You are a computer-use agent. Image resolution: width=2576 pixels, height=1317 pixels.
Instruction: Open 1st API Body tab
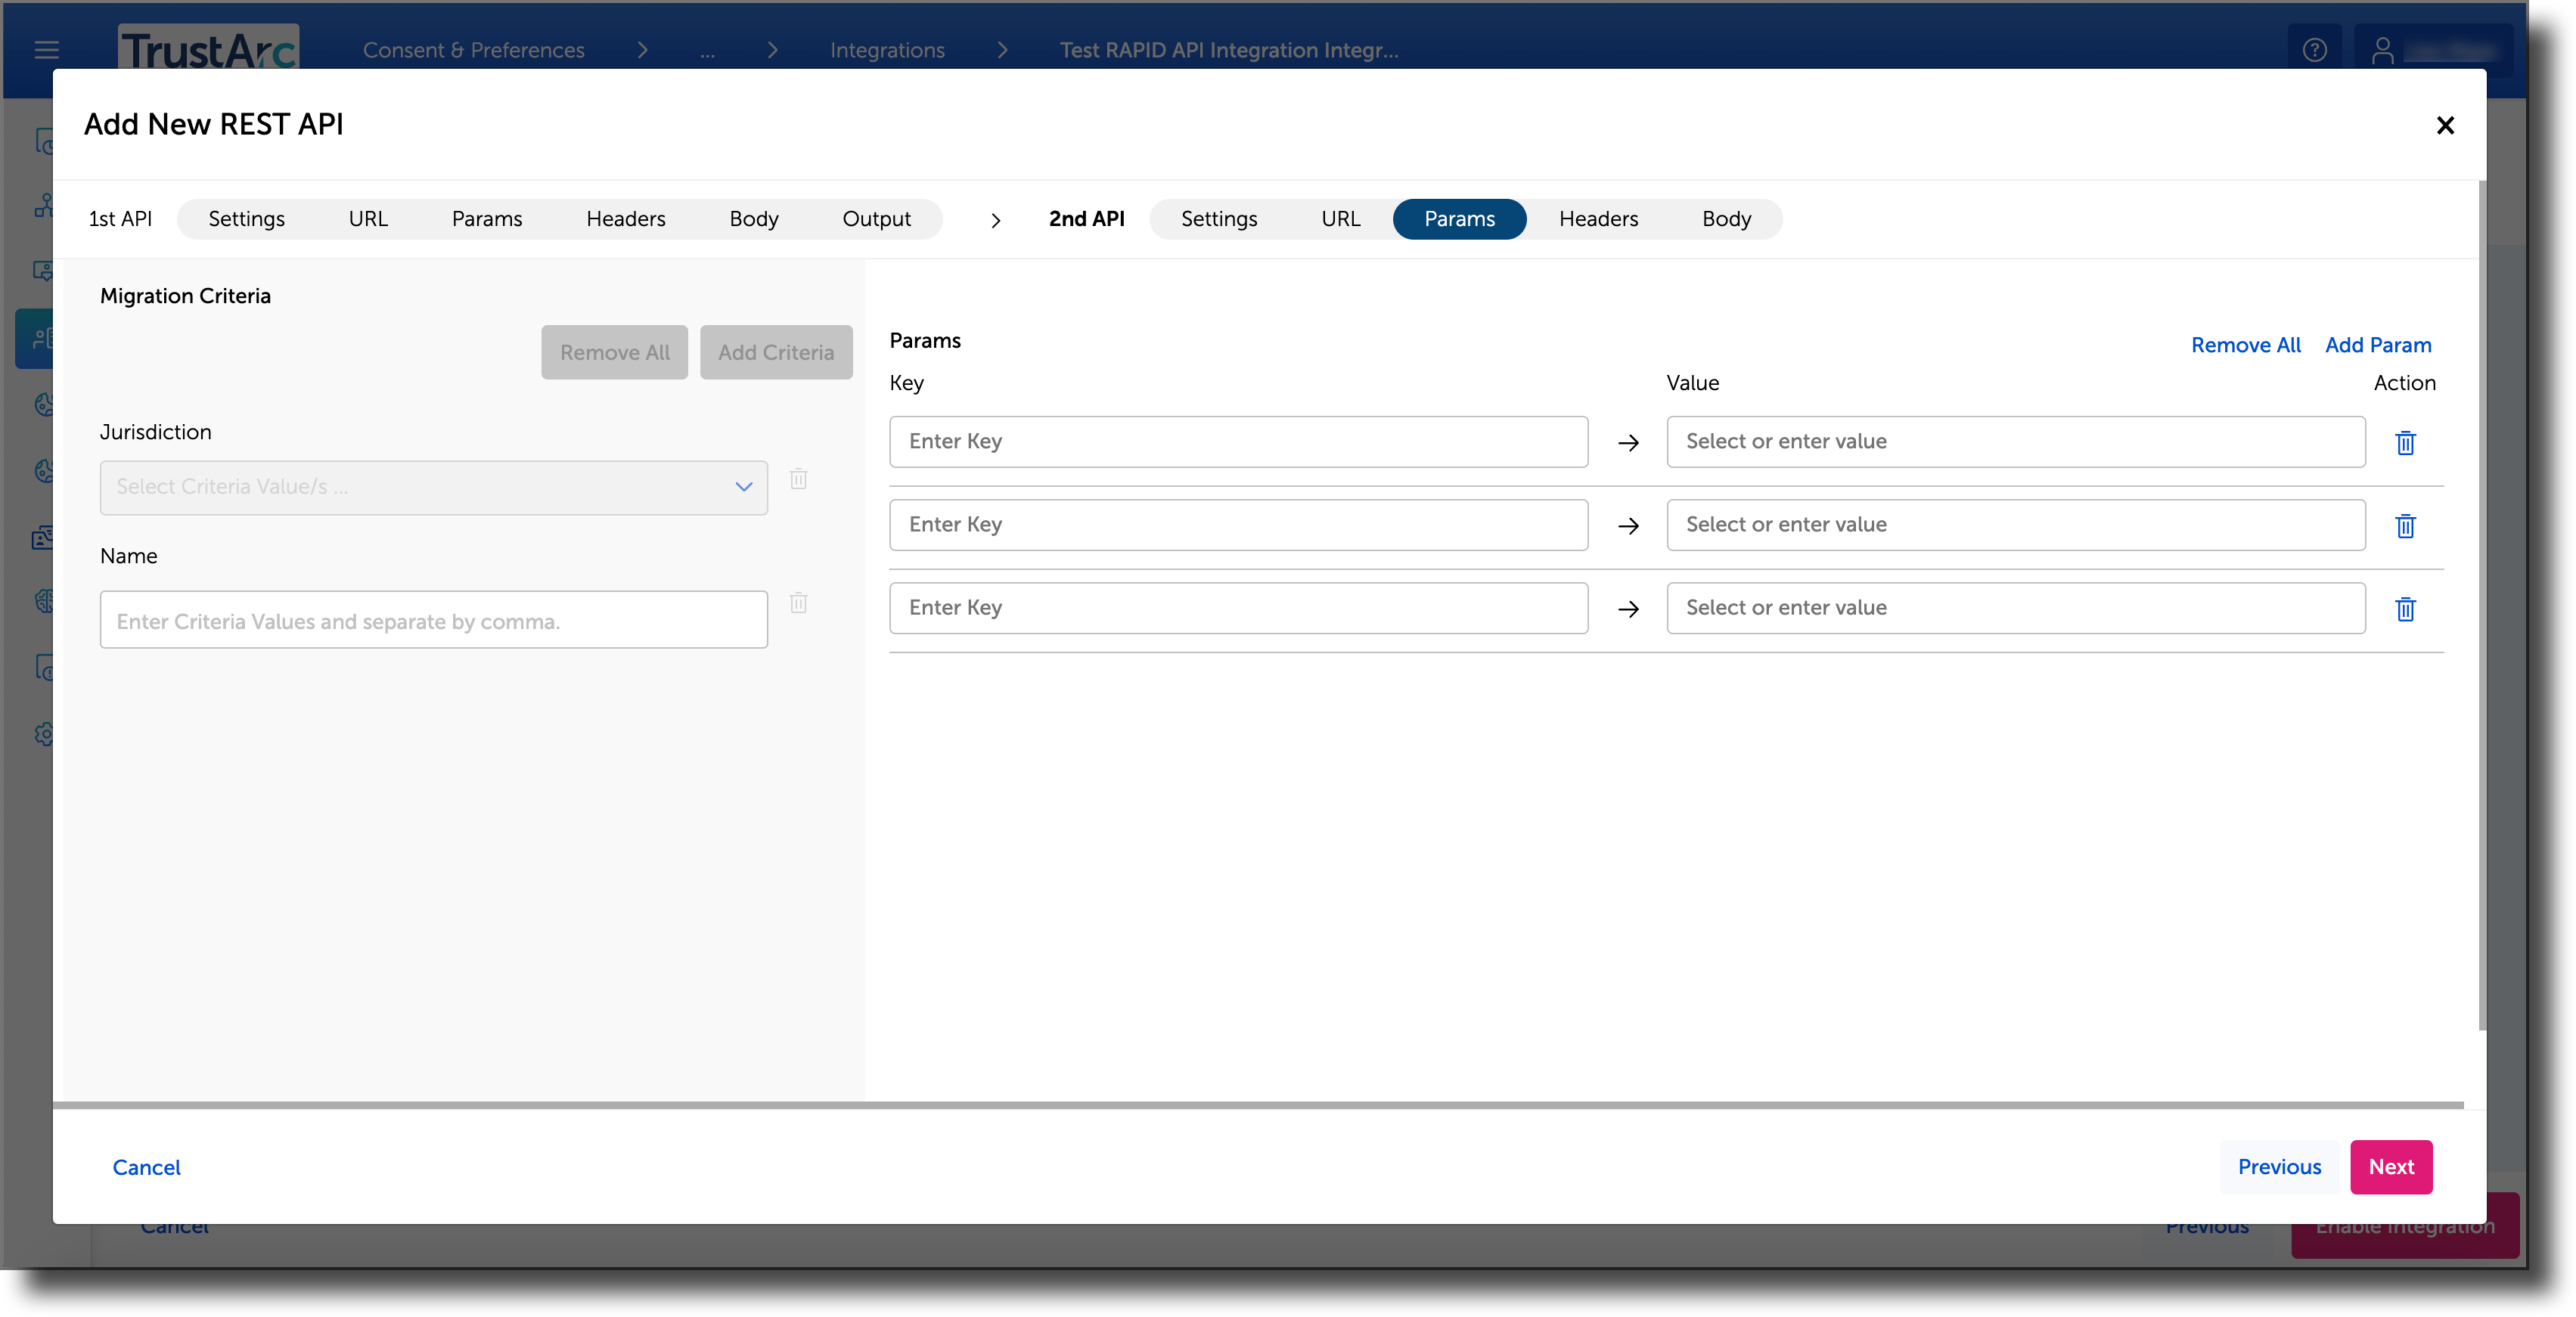[753, 219]
